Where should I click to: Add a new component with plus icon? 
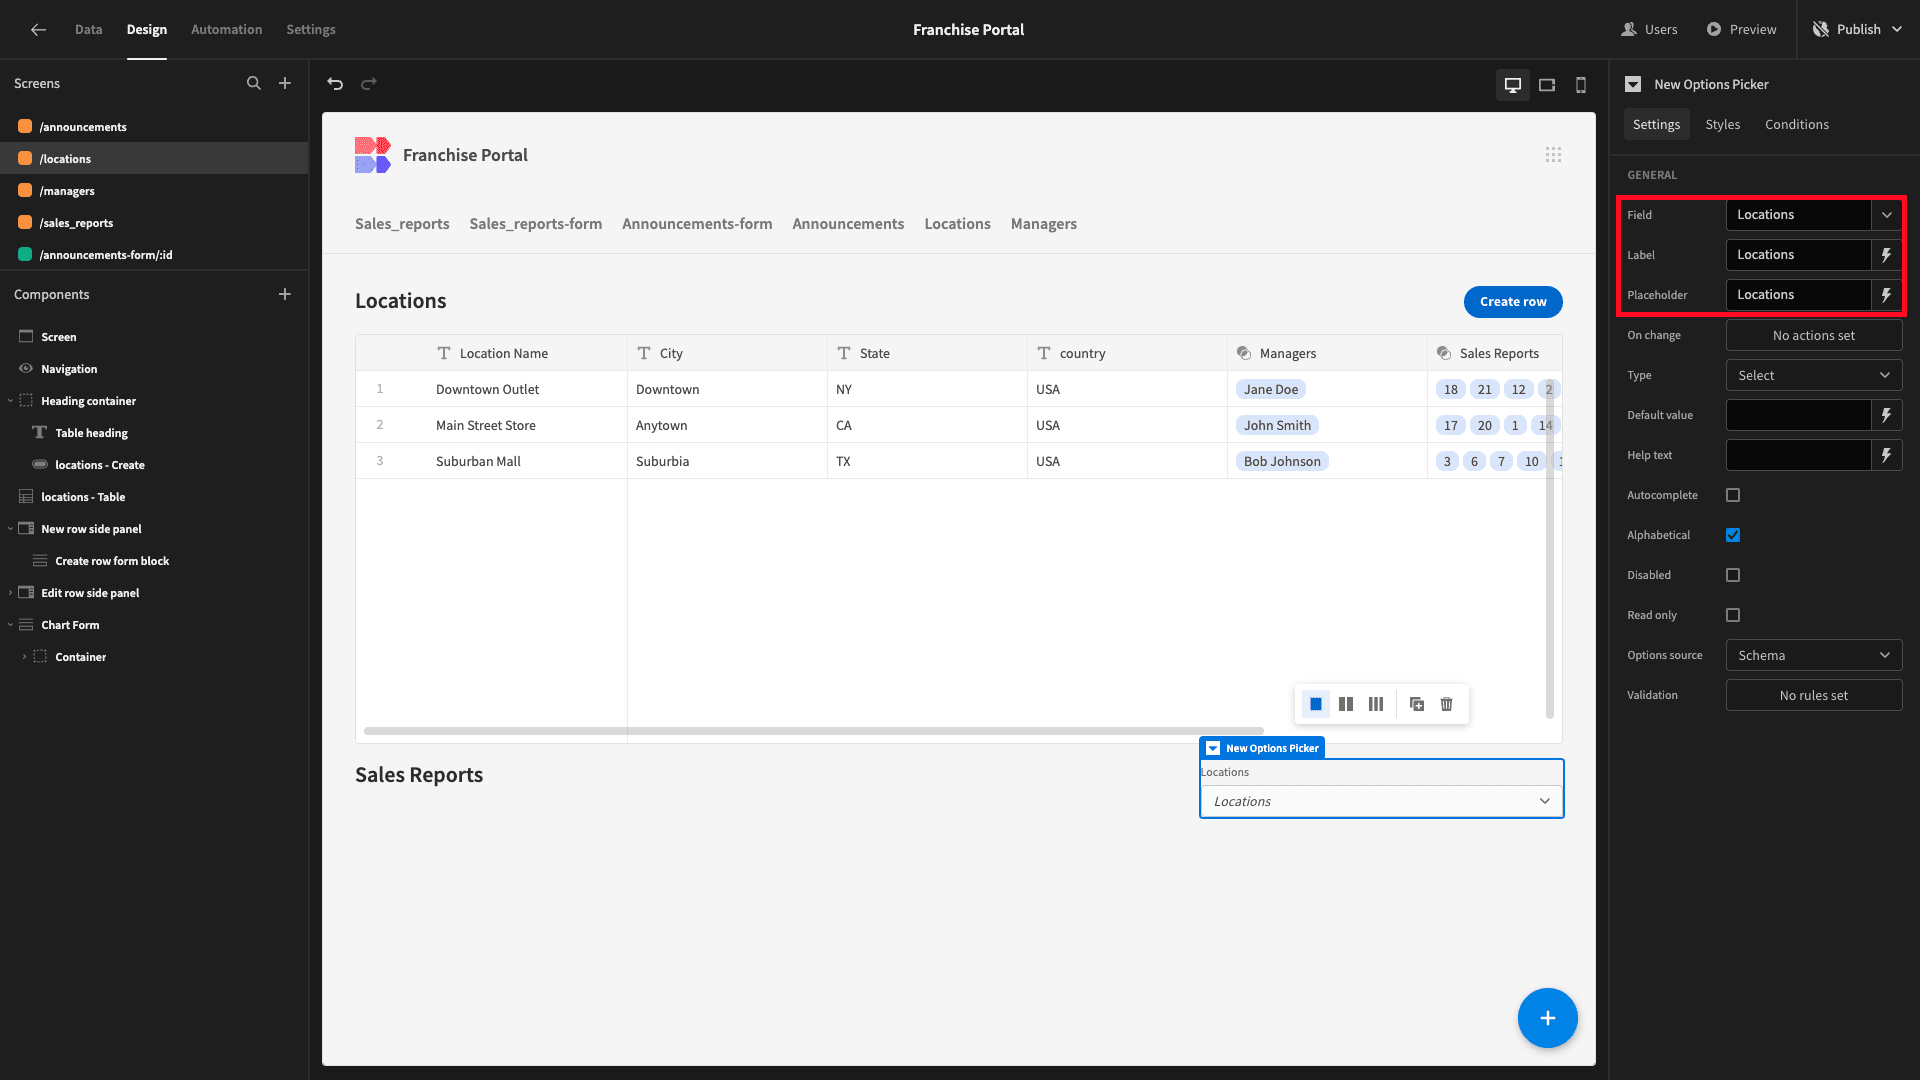point(285,294)
